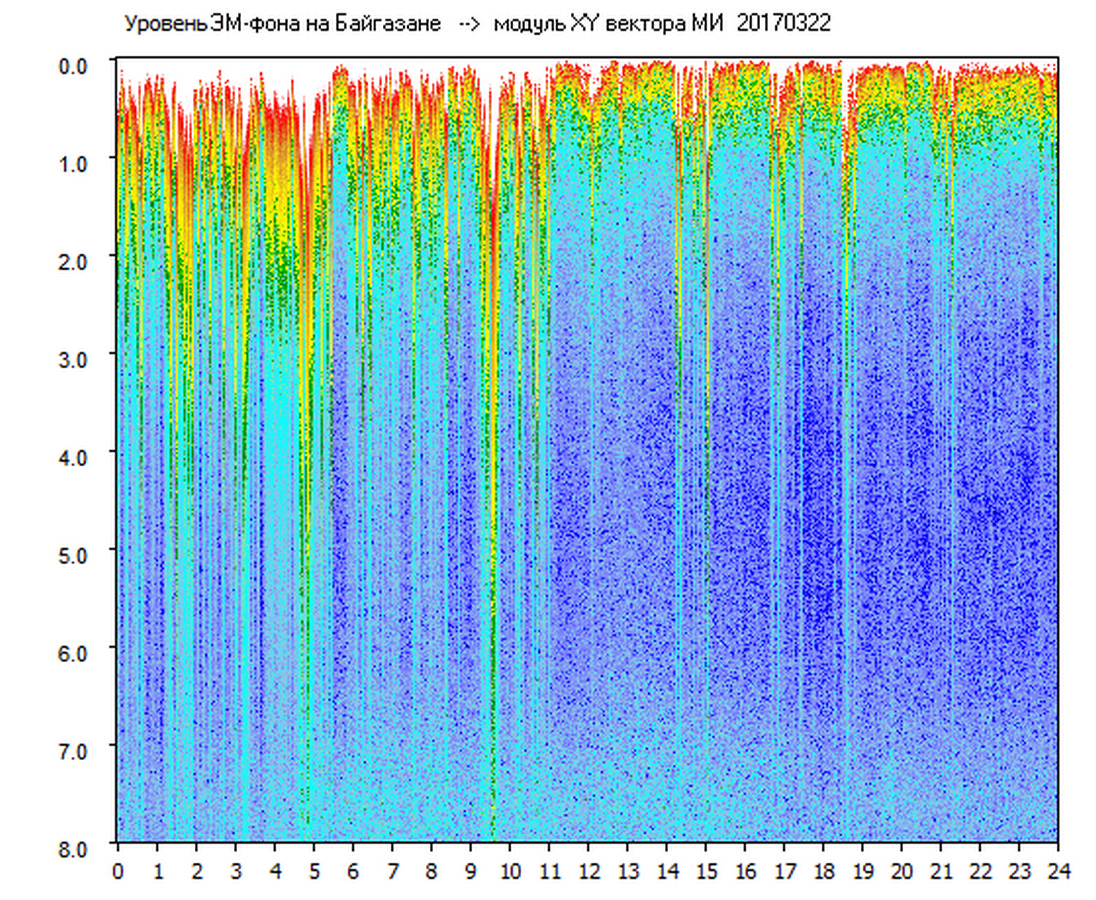The height and width of the screenshot is (900, 1096).
Task: Click hour 18 on the horizontal axis
Action: (824, 871)
